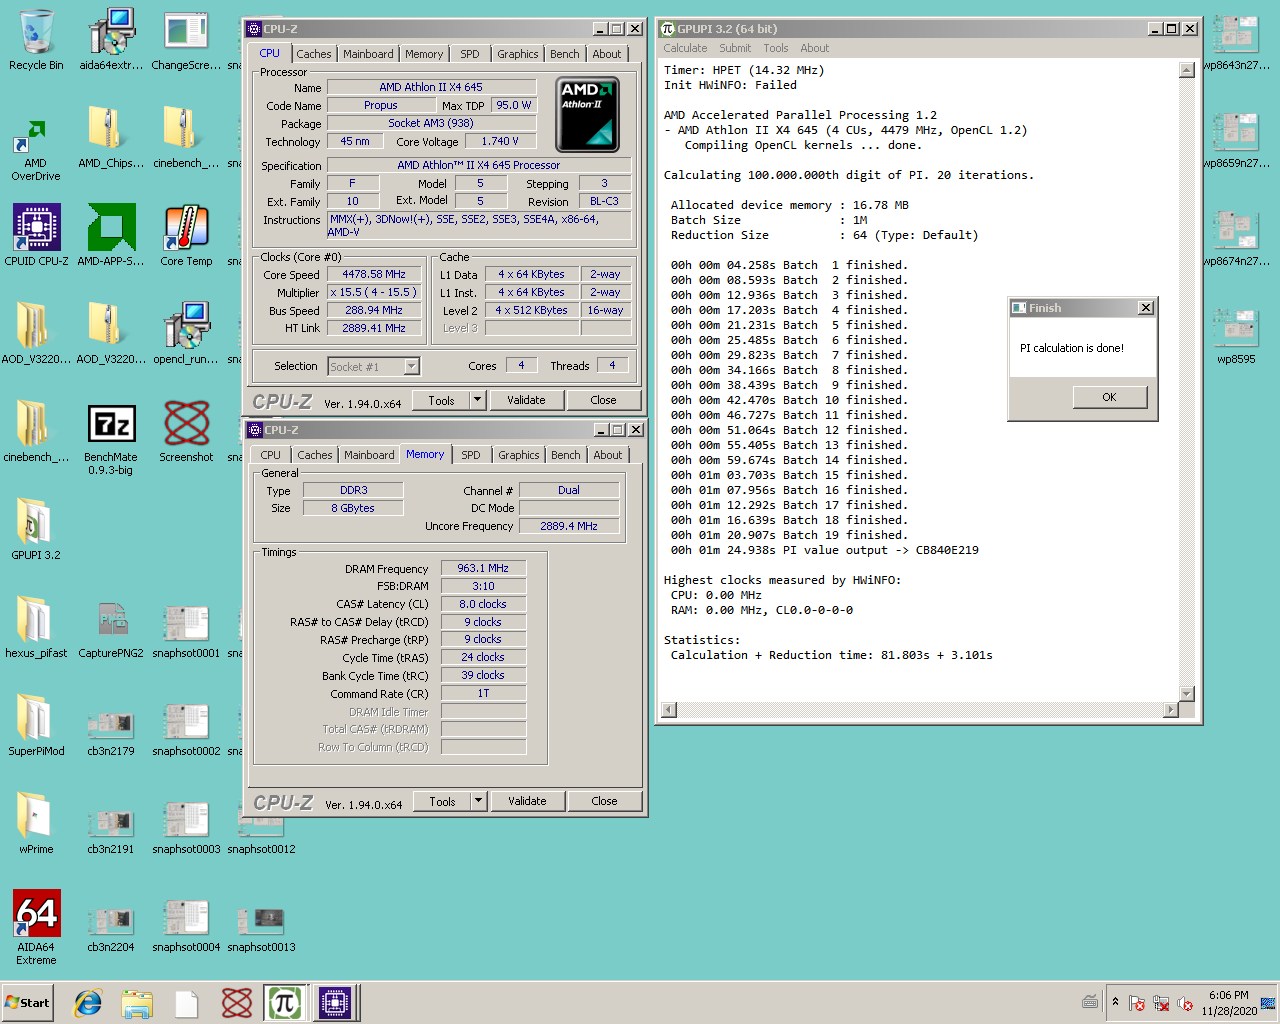Open the AMD_Chips… zip archive icon
The width and height of the screenshot is (1280, 1024).
(111, 138)
